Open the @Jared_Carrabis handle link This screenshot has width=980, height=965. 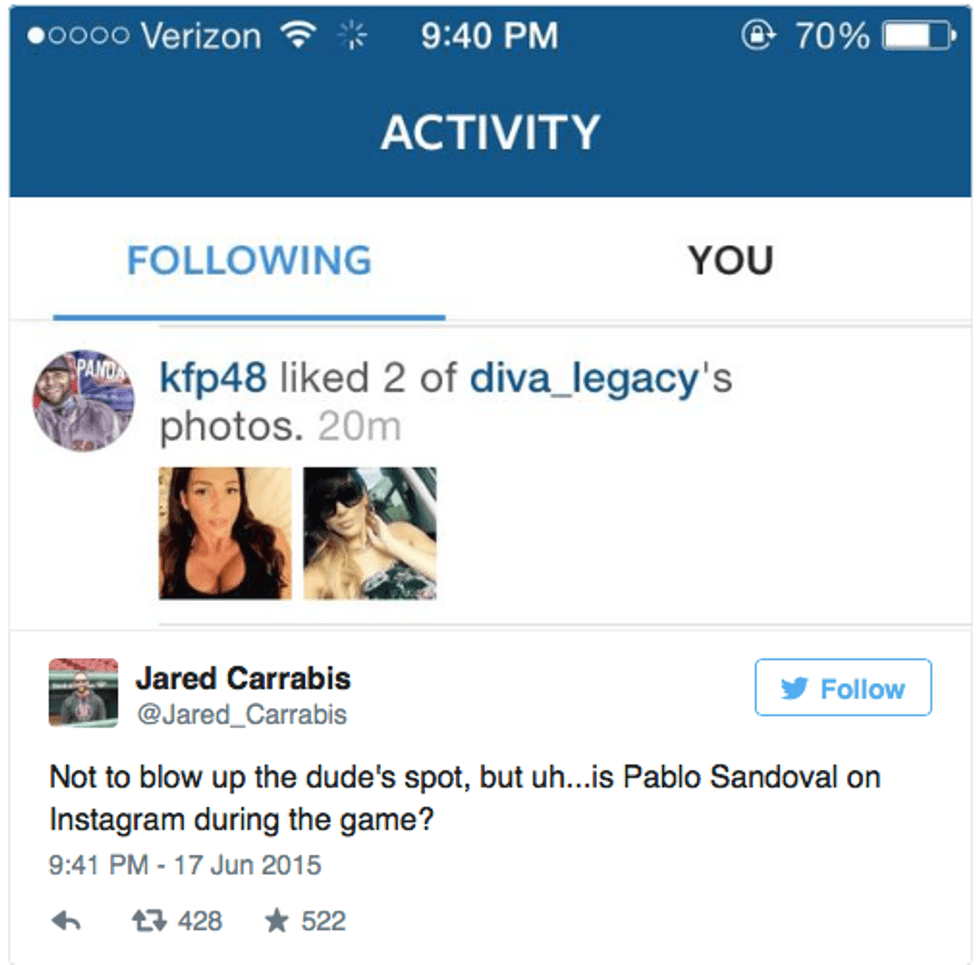coord(241,715)
